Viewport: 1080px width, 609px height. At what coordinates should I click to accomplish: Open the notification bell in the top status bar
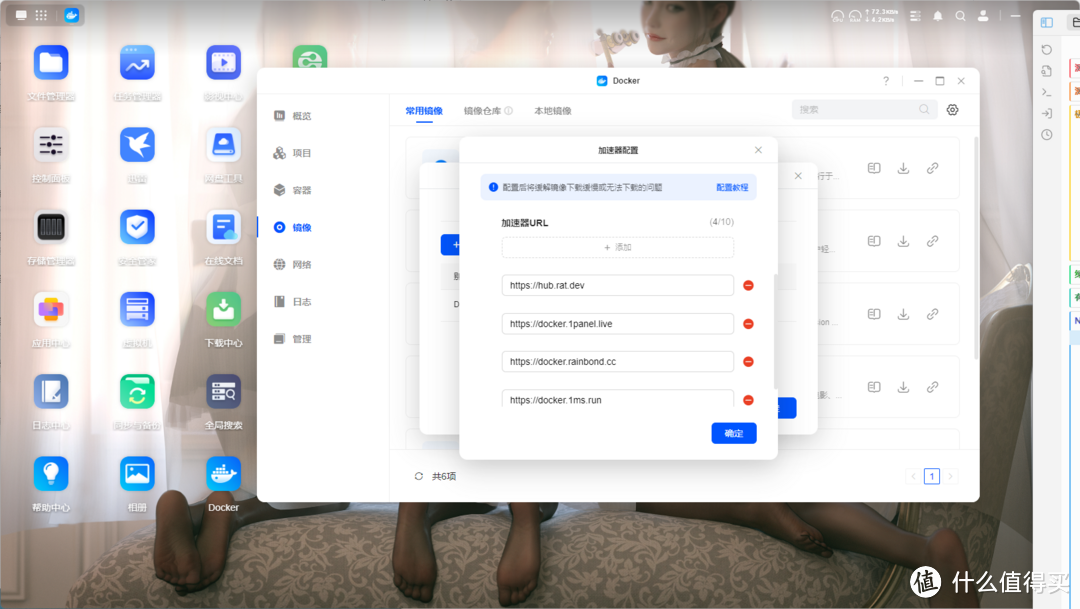click(936, 15)
